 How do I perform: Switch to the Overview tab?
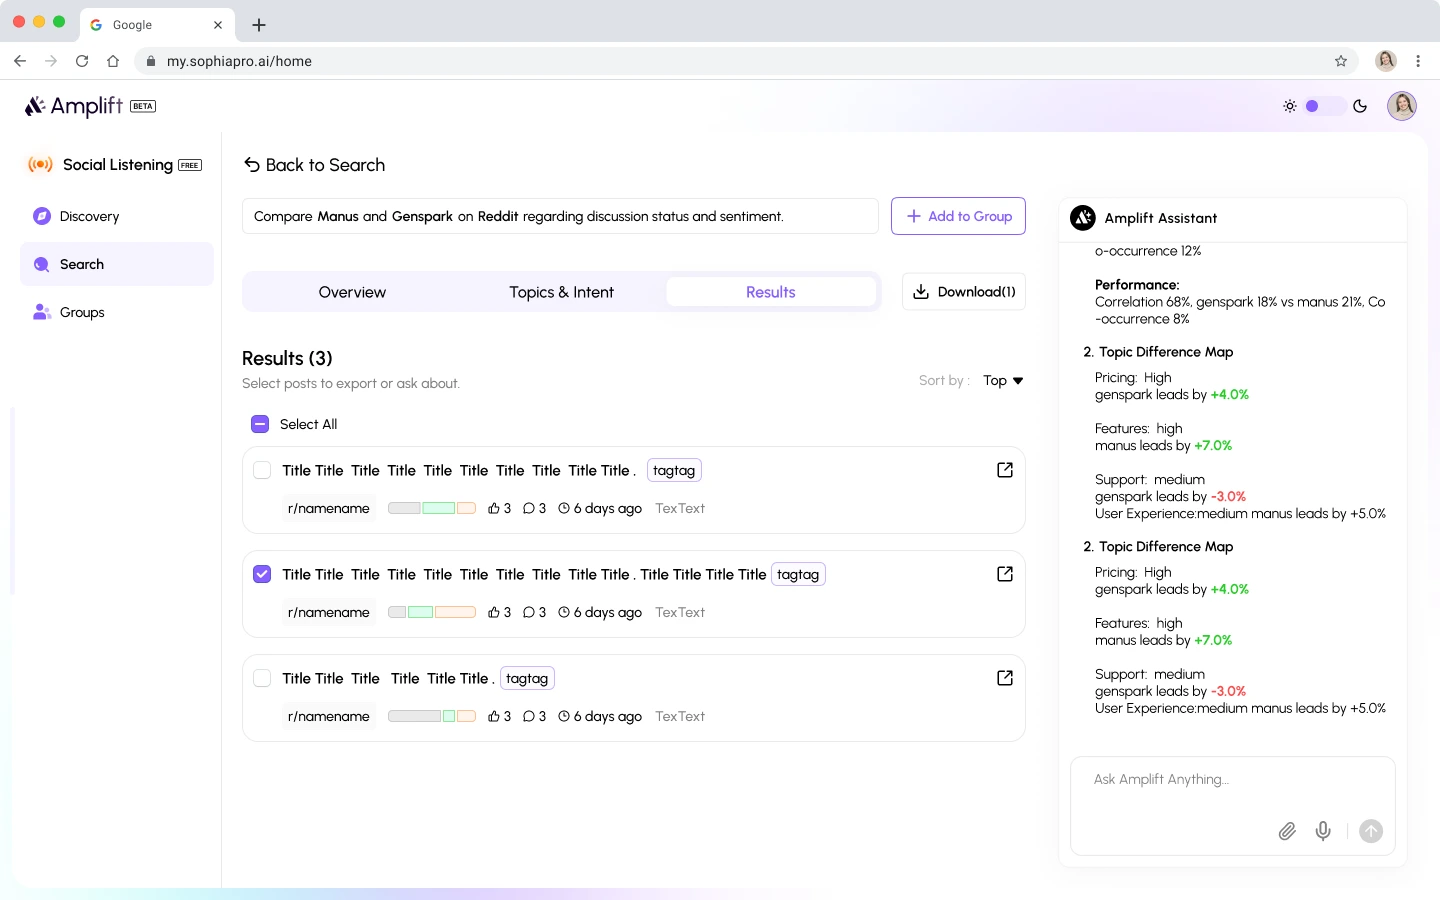pos(352,292)
